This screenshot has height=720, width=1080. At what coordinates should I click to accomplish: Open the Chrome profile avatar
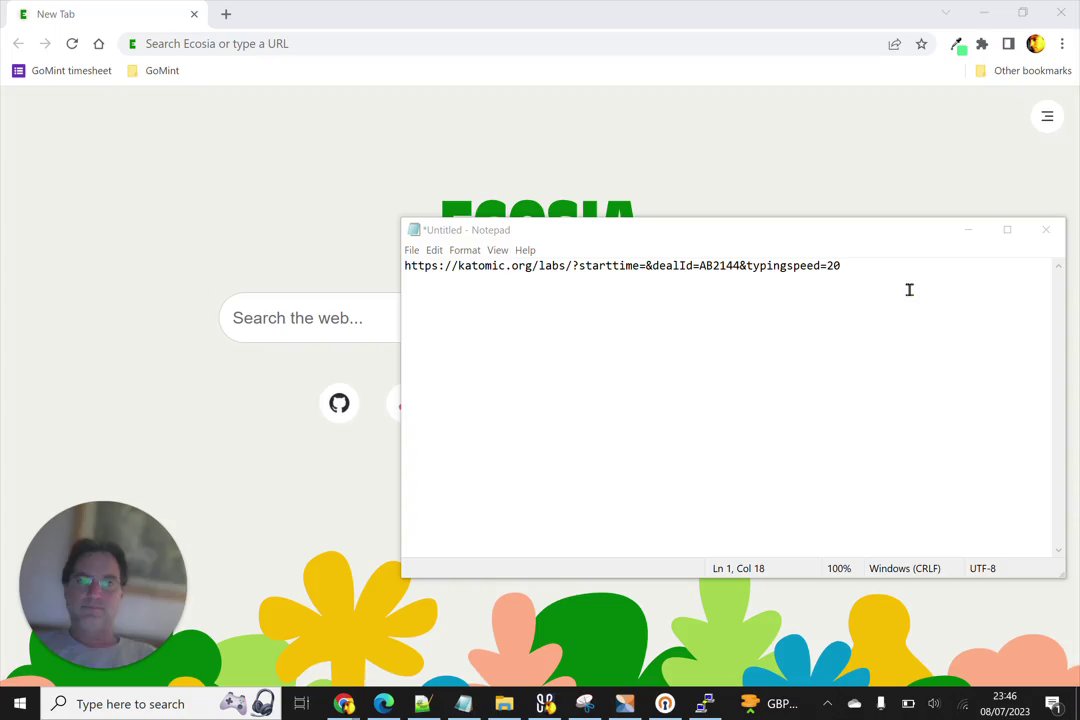(x=1035, y=43)
